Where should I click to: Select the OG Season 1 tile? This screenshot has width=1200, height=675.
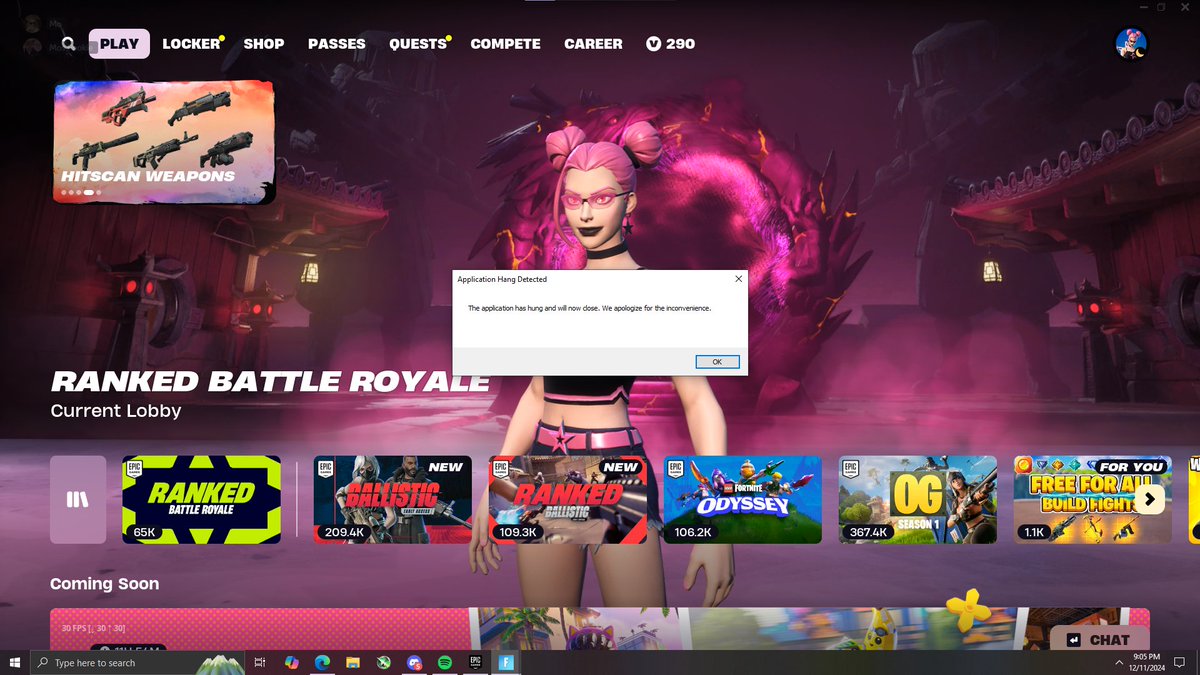click(x=917, y=500)
